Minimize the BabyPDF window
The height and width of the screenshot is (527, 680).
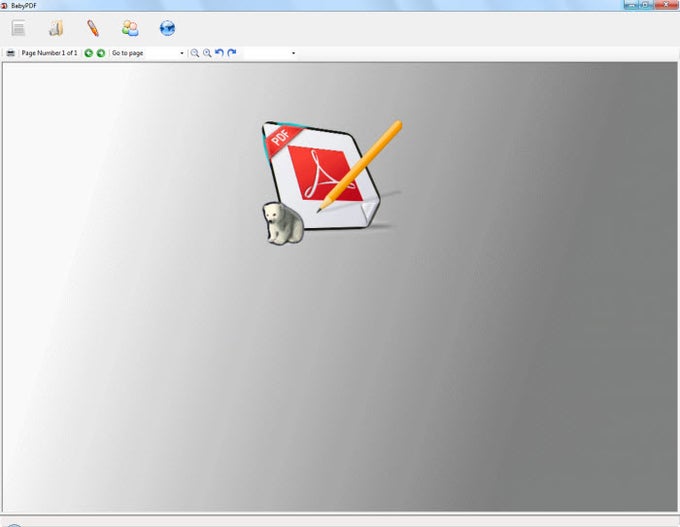tap(631, 4)
